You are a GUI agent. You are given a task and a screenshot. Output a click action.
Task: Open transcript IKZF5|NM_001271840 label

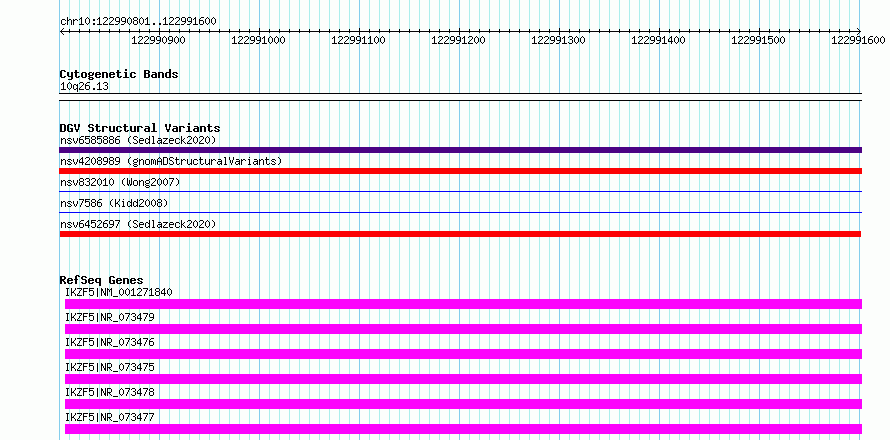pyautogui.click(x=119, y=292)
